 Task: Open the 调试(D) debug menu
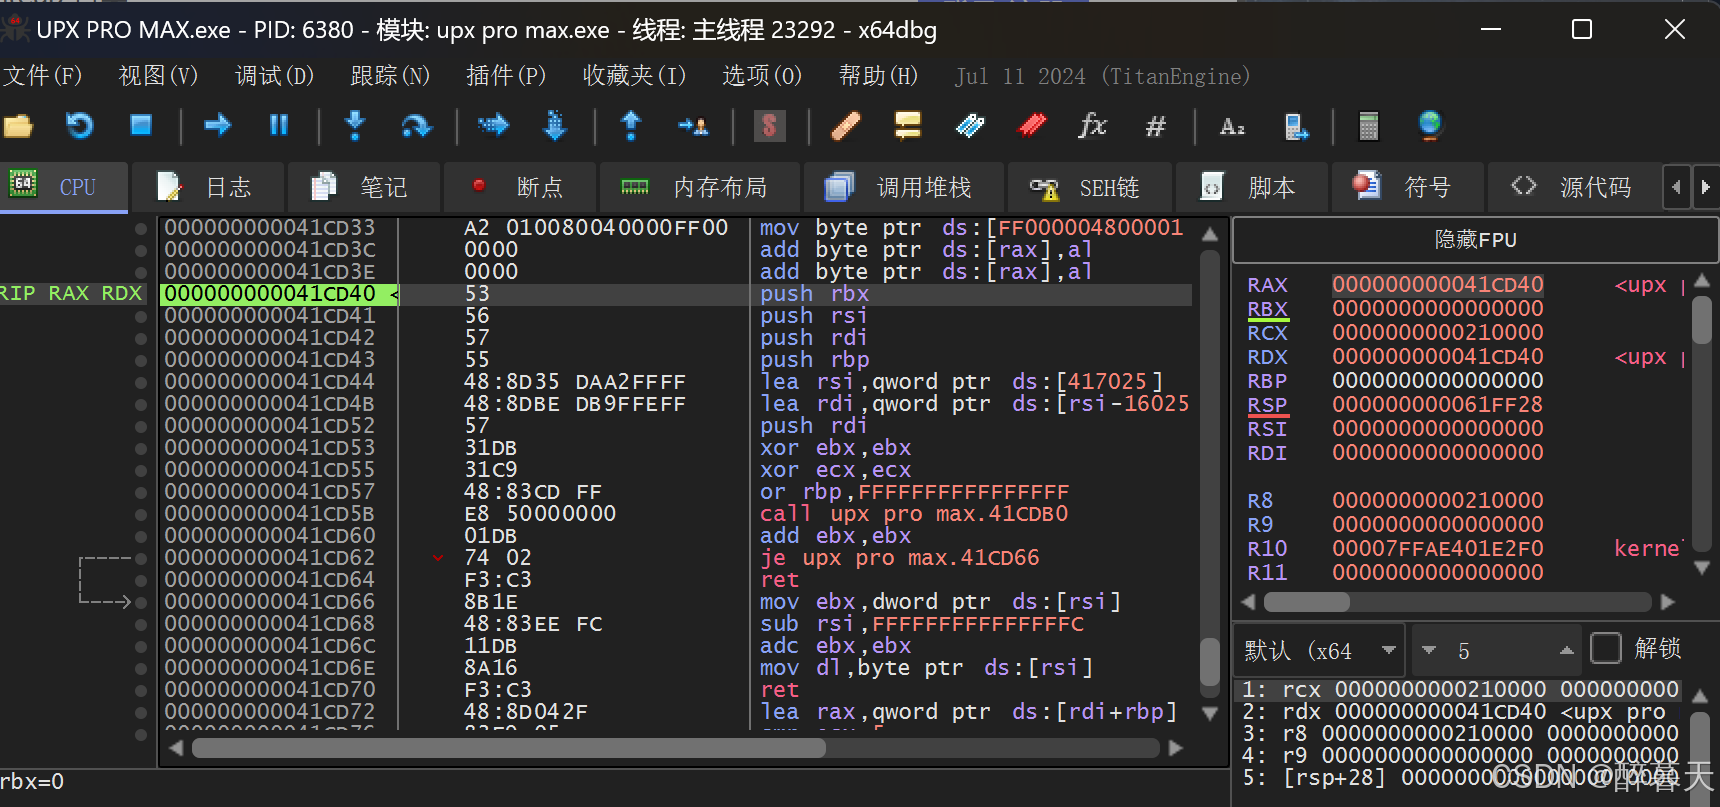click(274, 76)
